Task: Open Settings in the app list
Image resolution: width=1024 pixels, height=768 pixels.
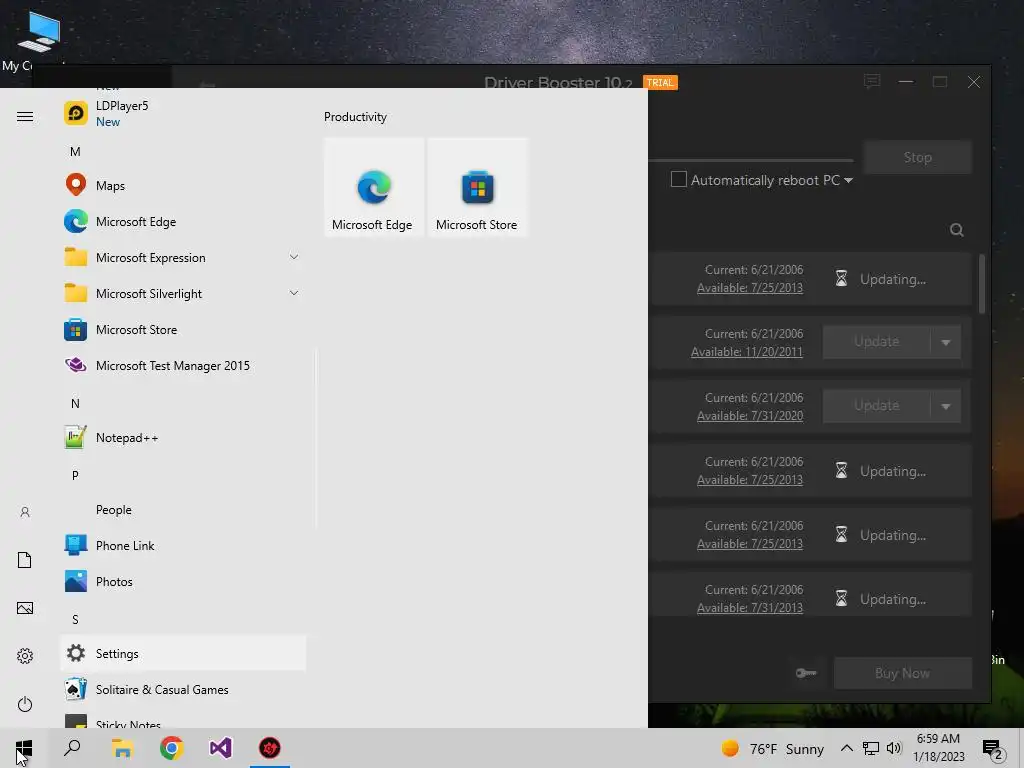Action: pyautogui.click(x=183, y=653)
